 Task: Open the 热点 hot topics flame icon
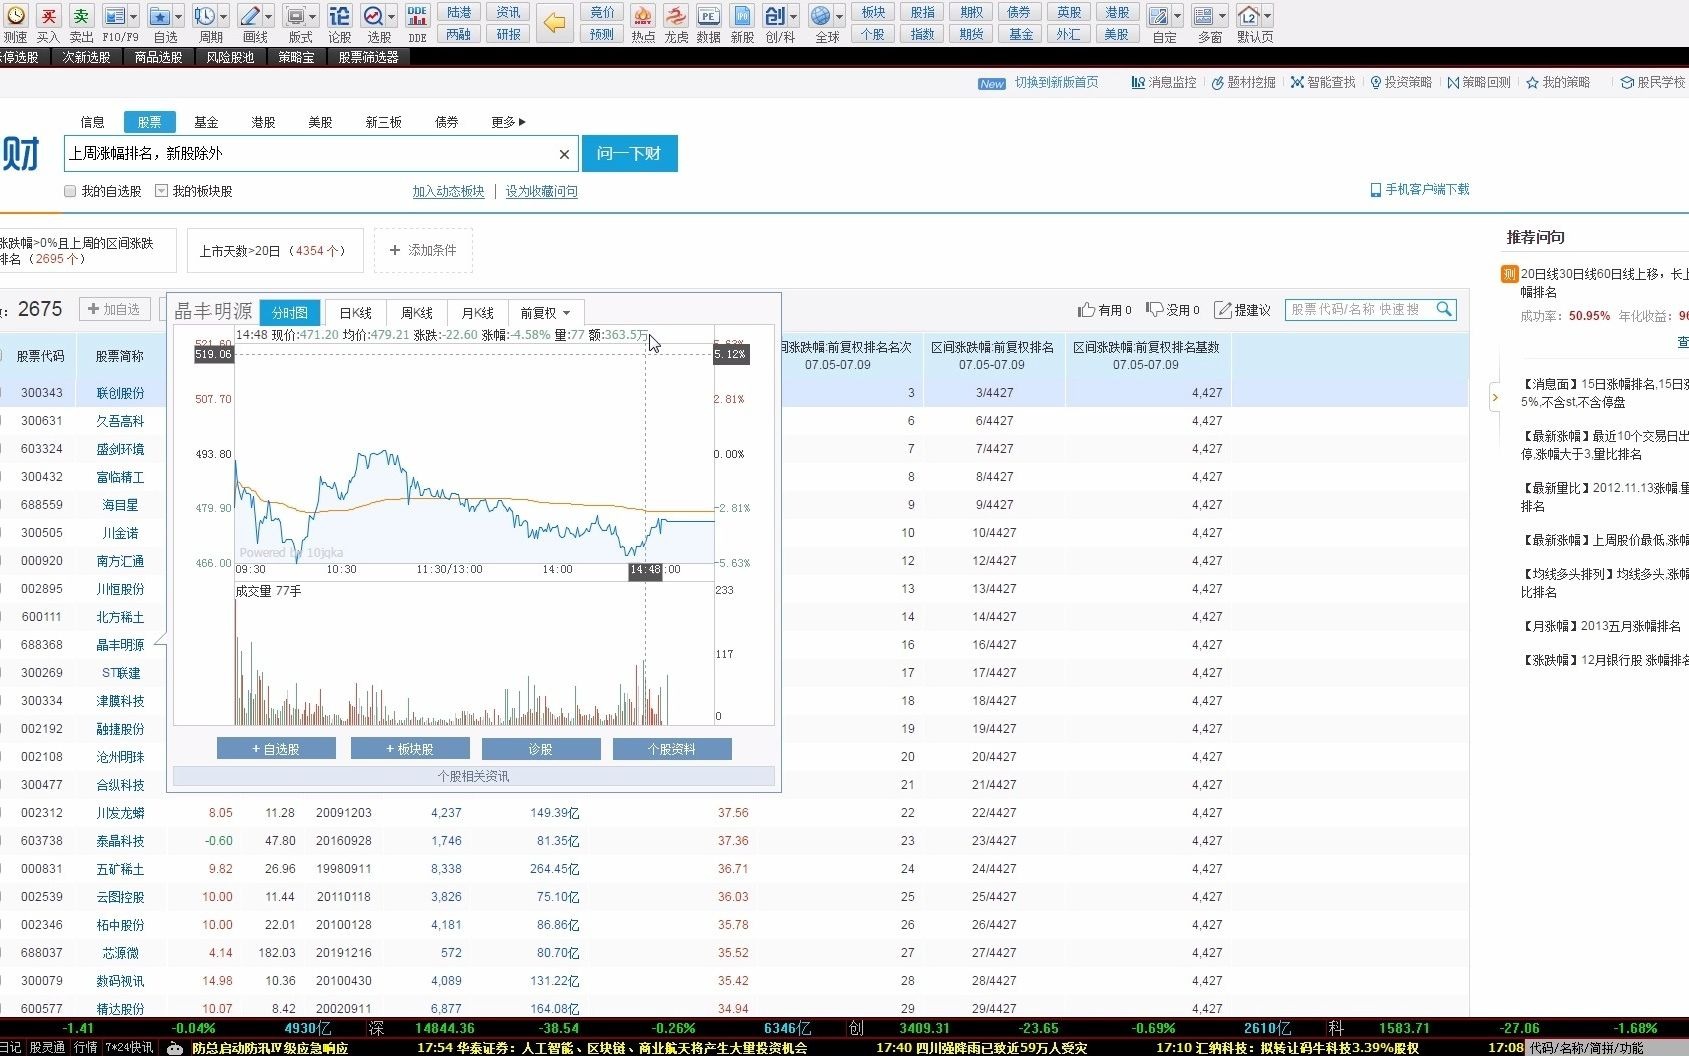(643, 16)
